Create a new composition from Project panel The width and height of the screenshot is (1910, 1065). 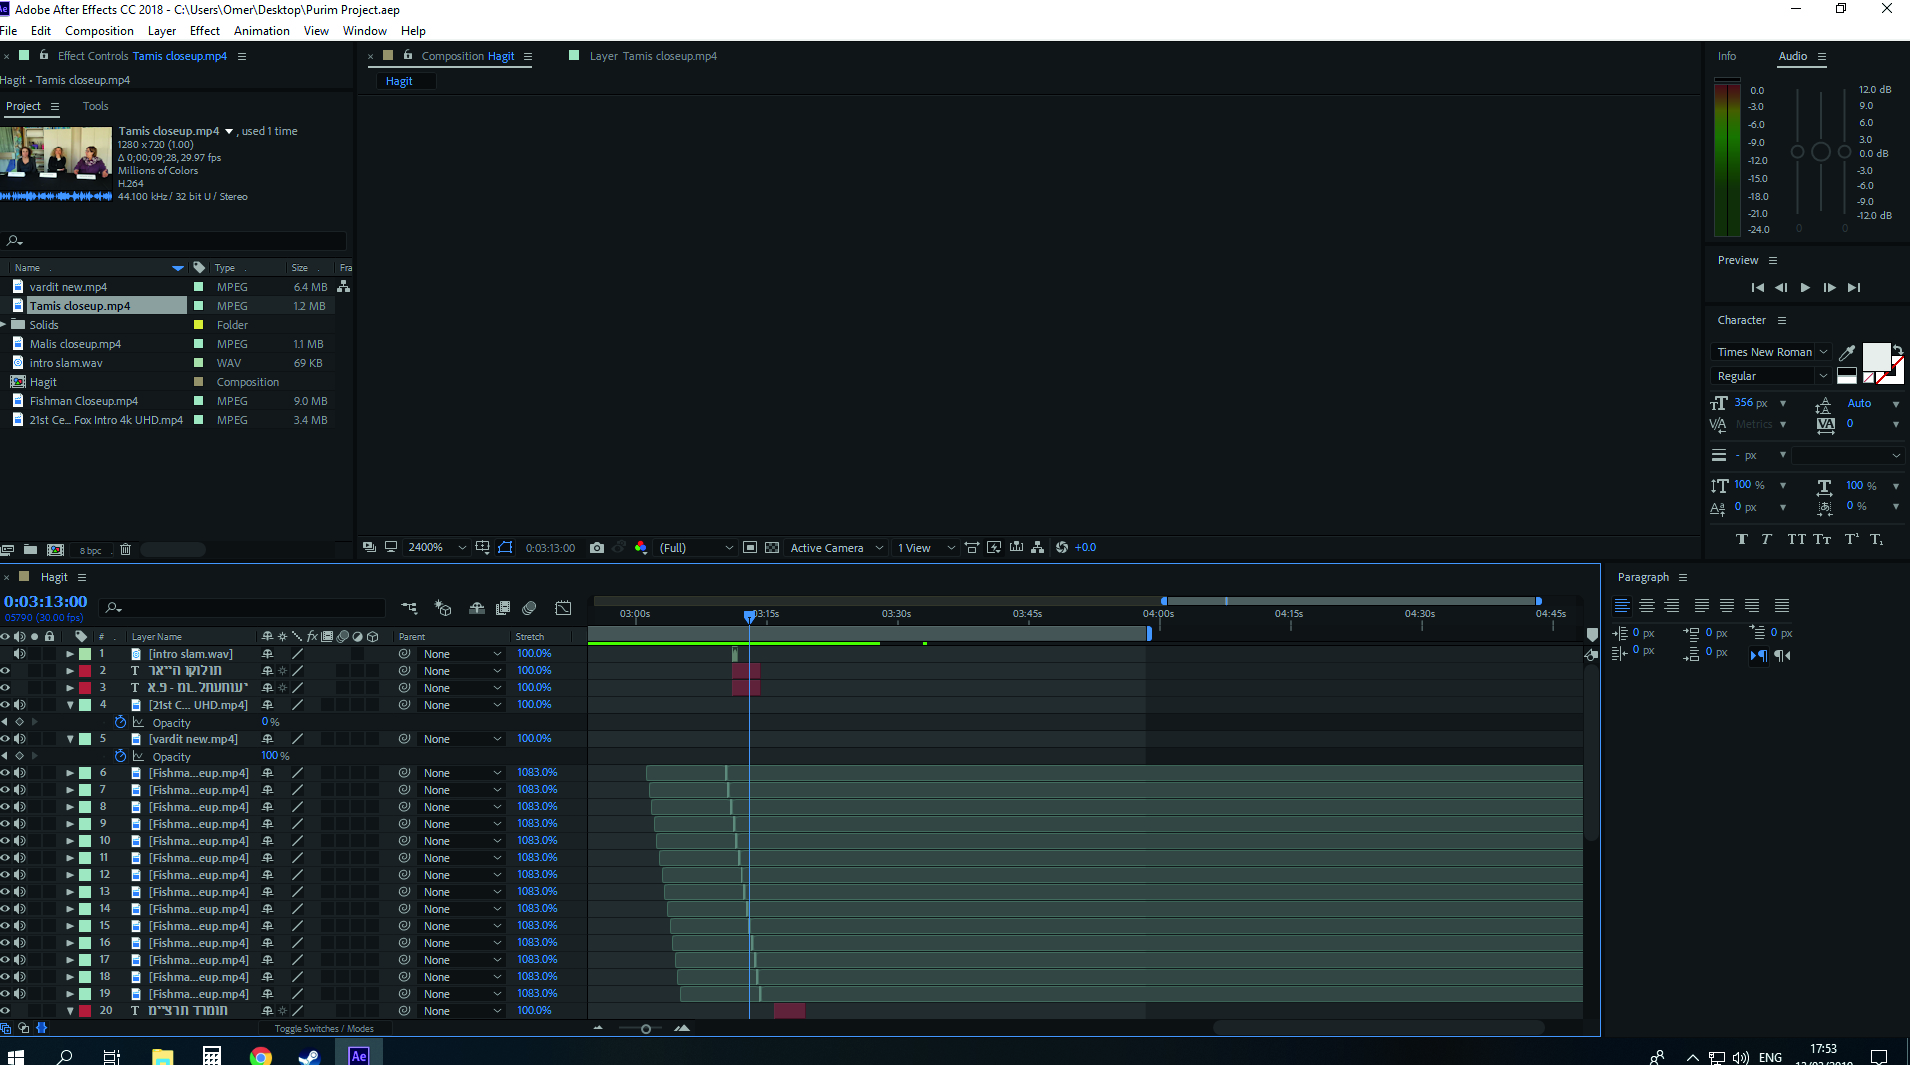56,550
